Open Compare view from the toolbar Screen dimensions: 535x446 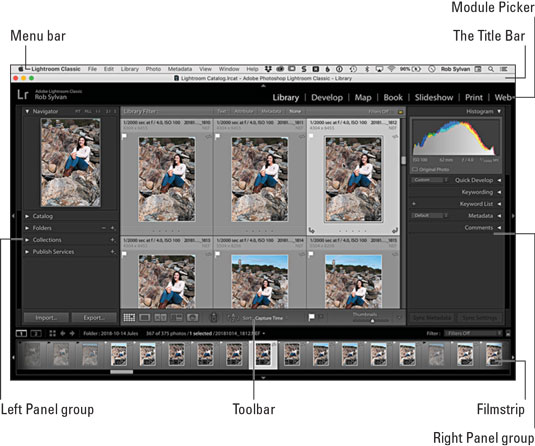160,318
